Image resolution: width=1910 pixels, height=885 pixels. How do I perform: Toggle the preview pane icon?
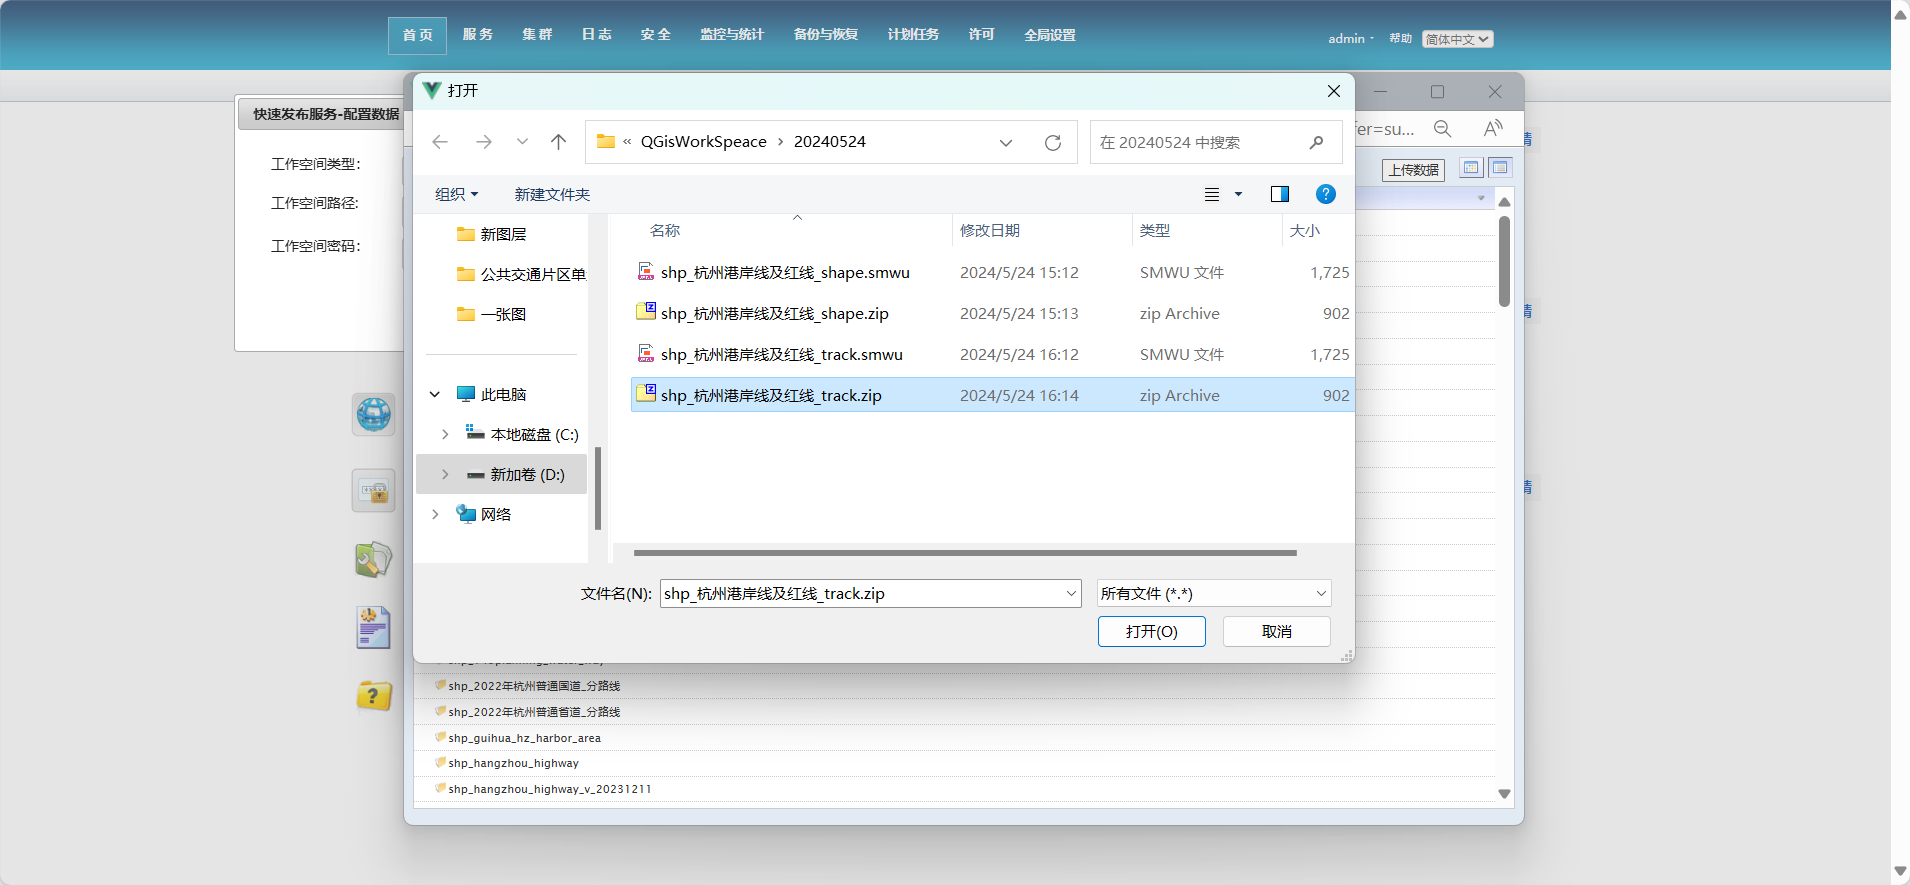click(1280, 194)
